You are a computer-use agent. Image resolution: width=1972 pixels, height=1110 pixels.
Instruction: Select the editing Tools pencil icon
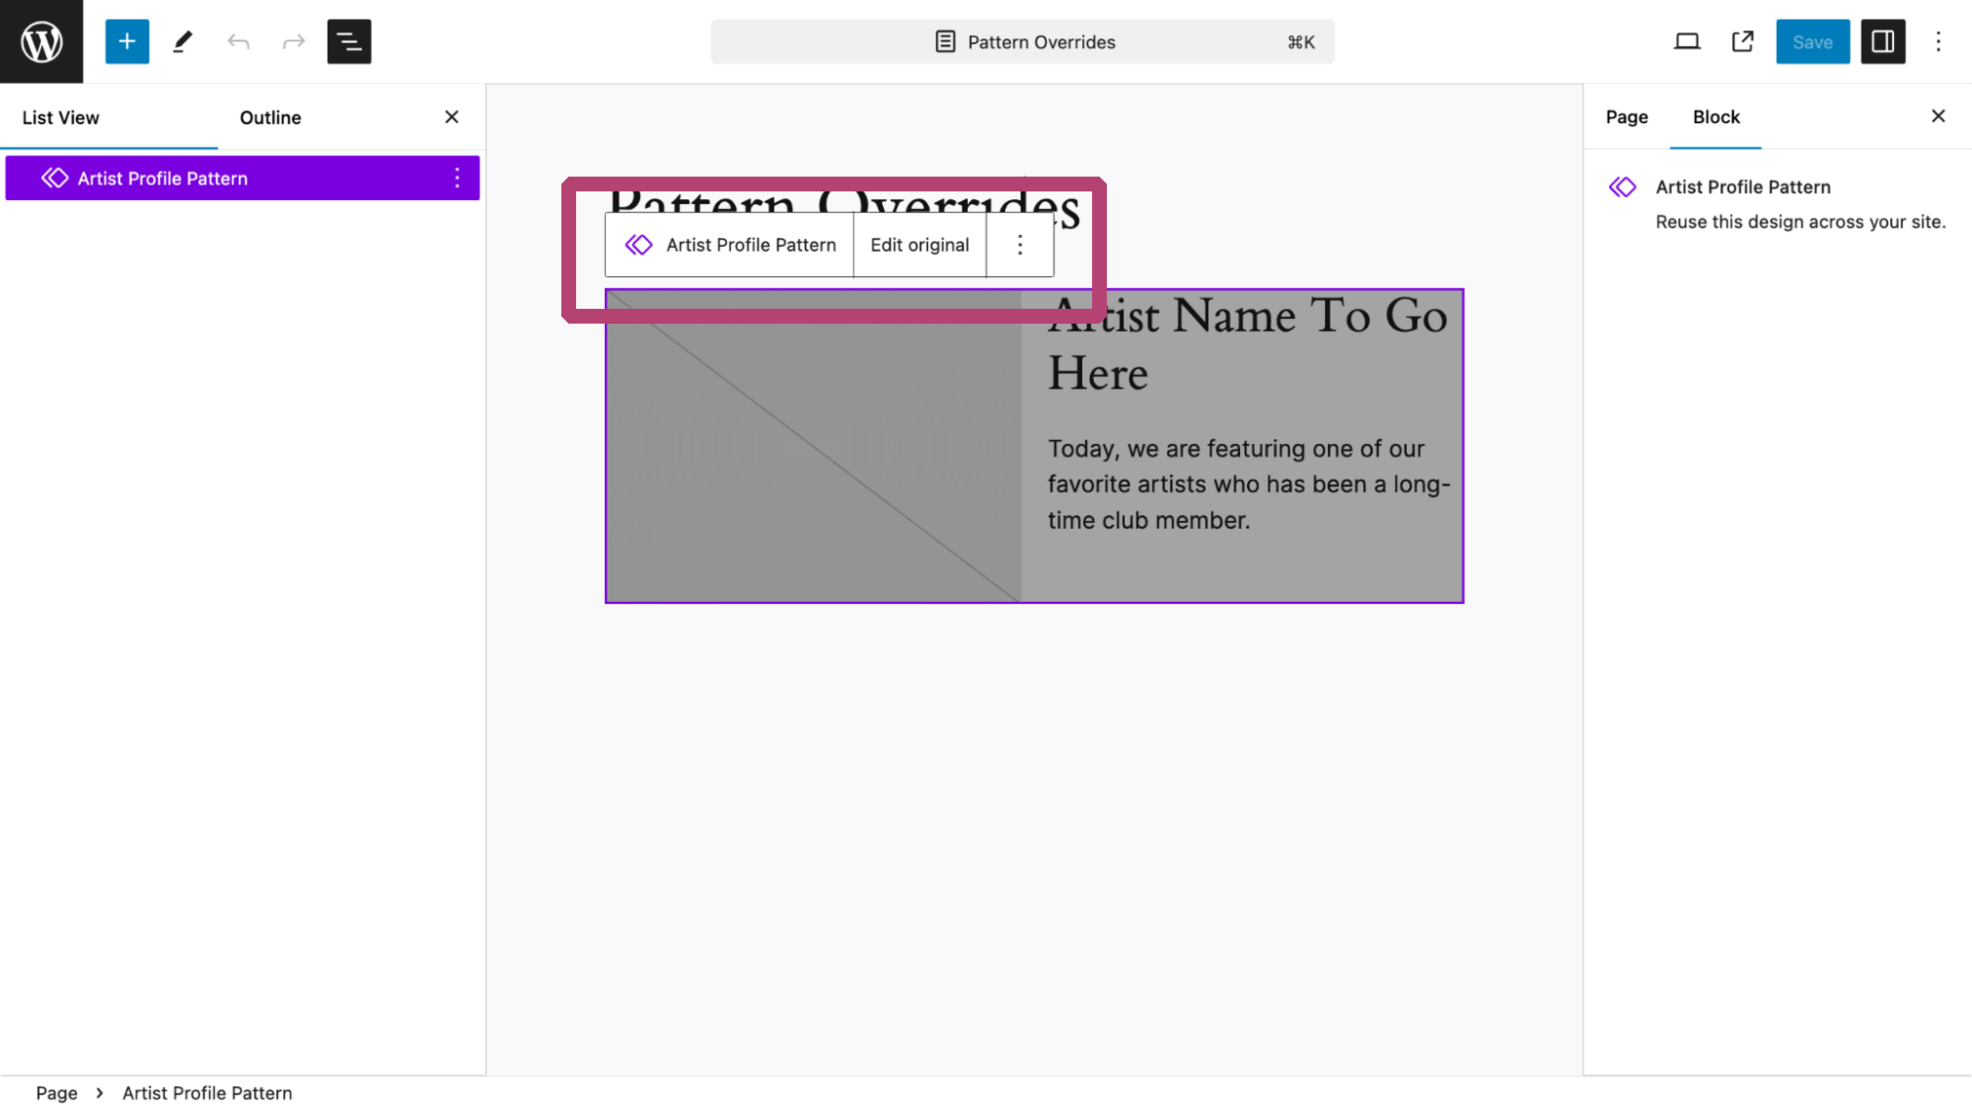(182, 41)
